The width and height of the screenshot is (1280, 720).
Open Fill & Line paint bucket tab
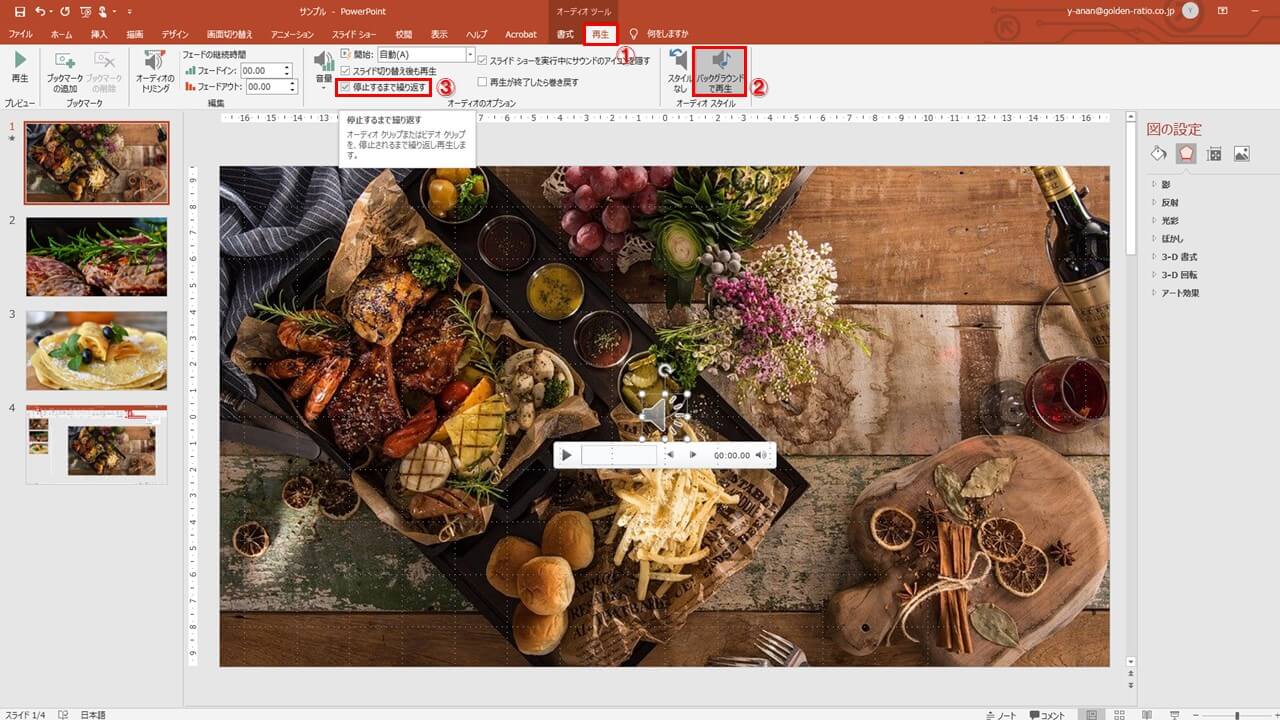tap(1158, 154)
